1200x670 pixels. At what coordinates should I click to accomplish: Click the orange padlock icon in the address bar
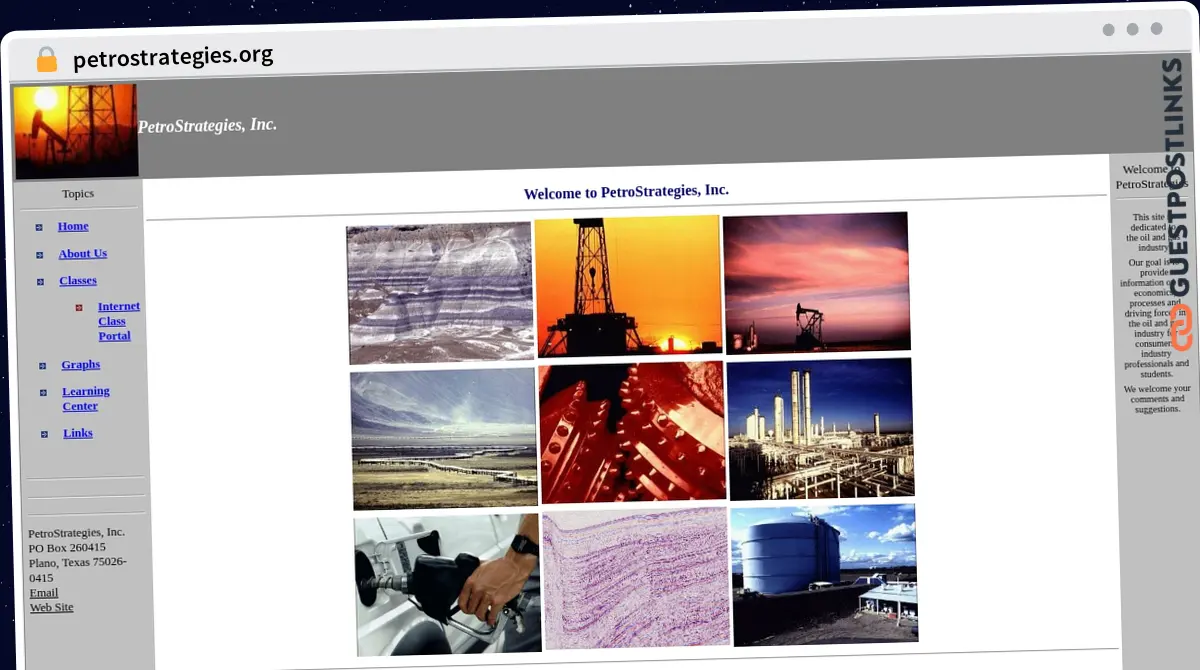click(x=46, y=59)
